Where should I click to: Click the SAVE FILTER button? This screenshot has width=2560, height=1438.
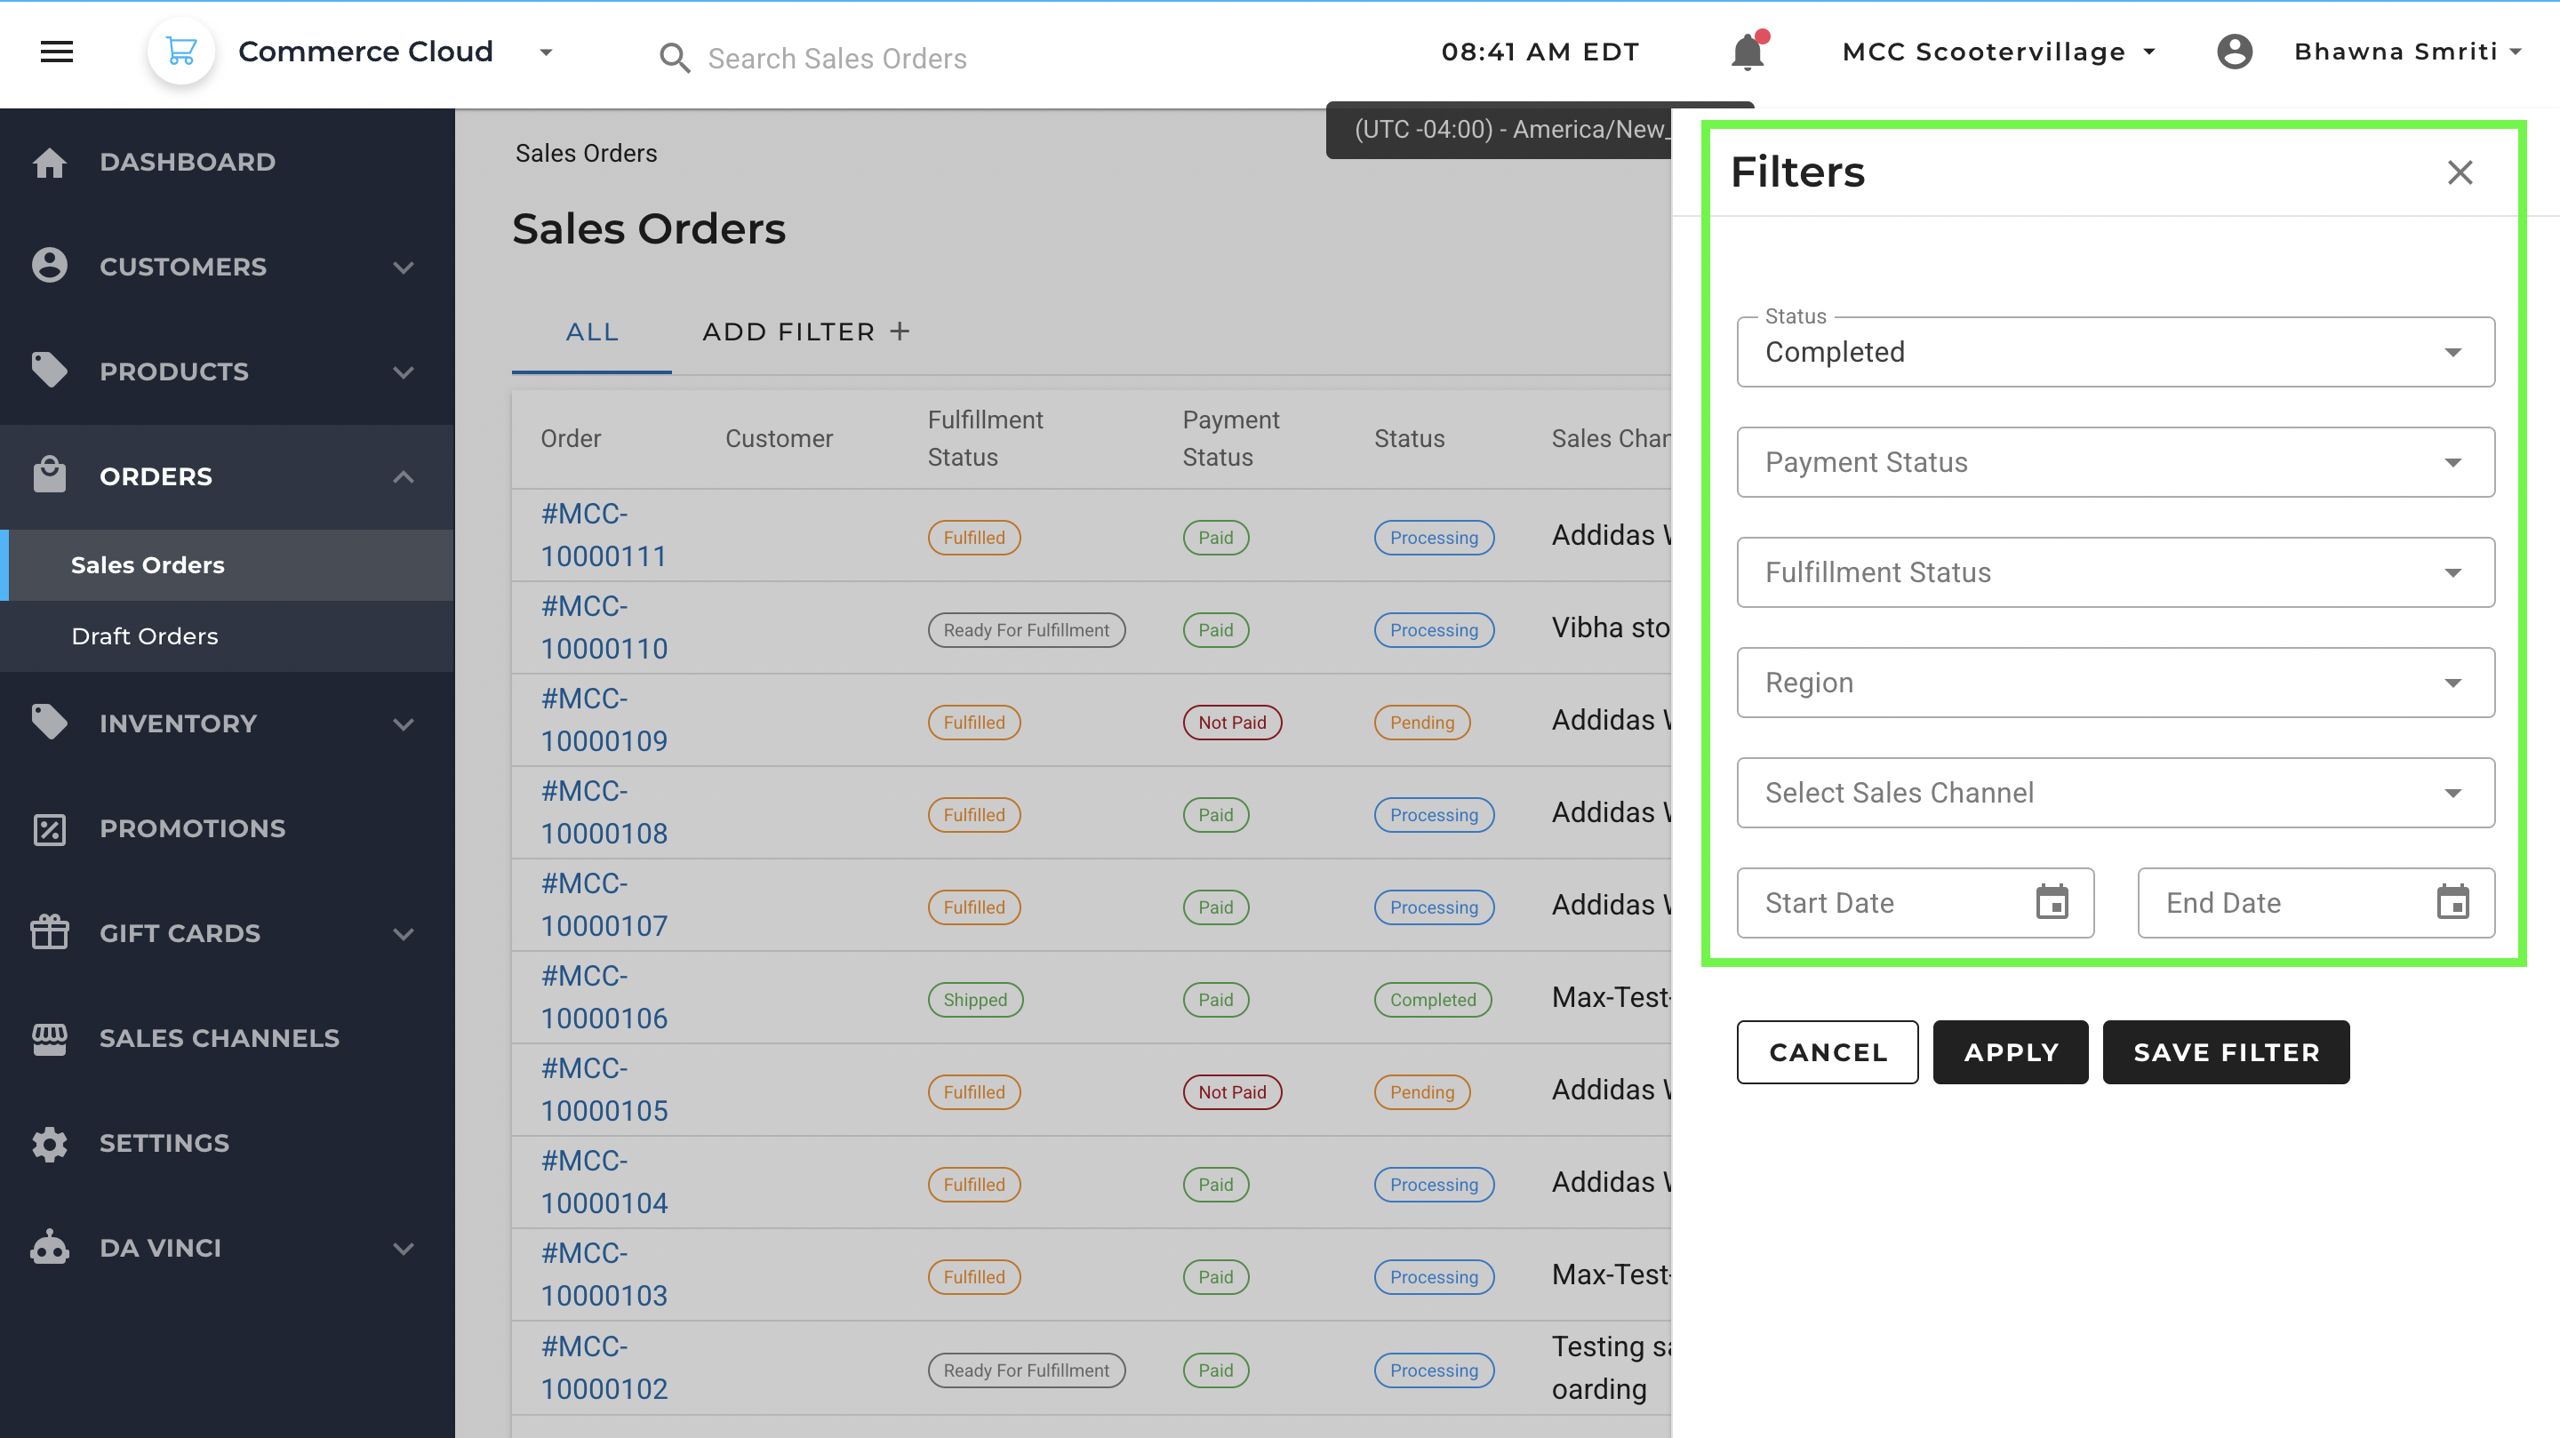point(2226,1052)
